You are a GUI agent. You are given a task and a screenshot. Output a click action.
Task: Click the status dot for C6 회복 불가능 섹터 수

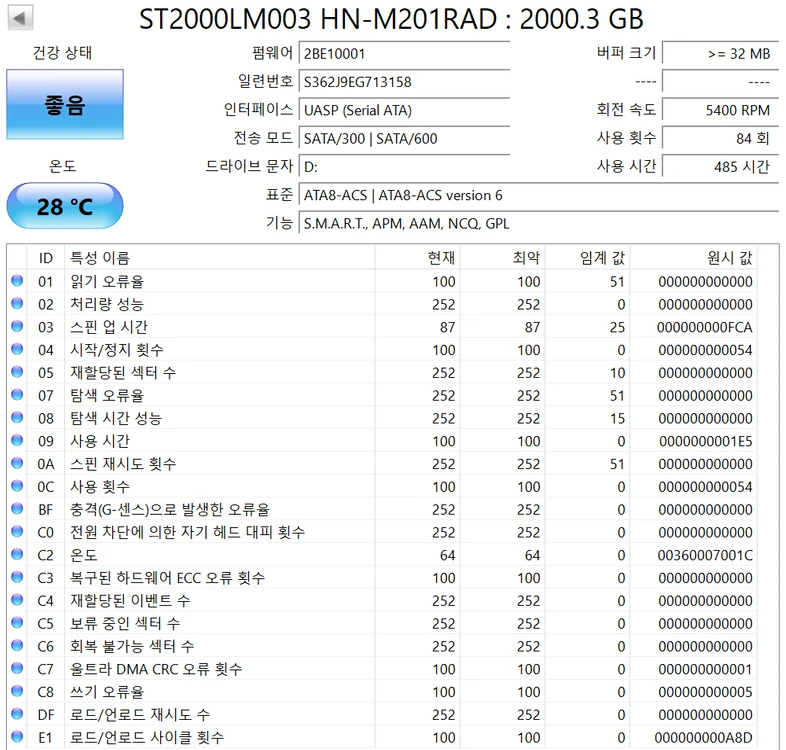[17, 646]
